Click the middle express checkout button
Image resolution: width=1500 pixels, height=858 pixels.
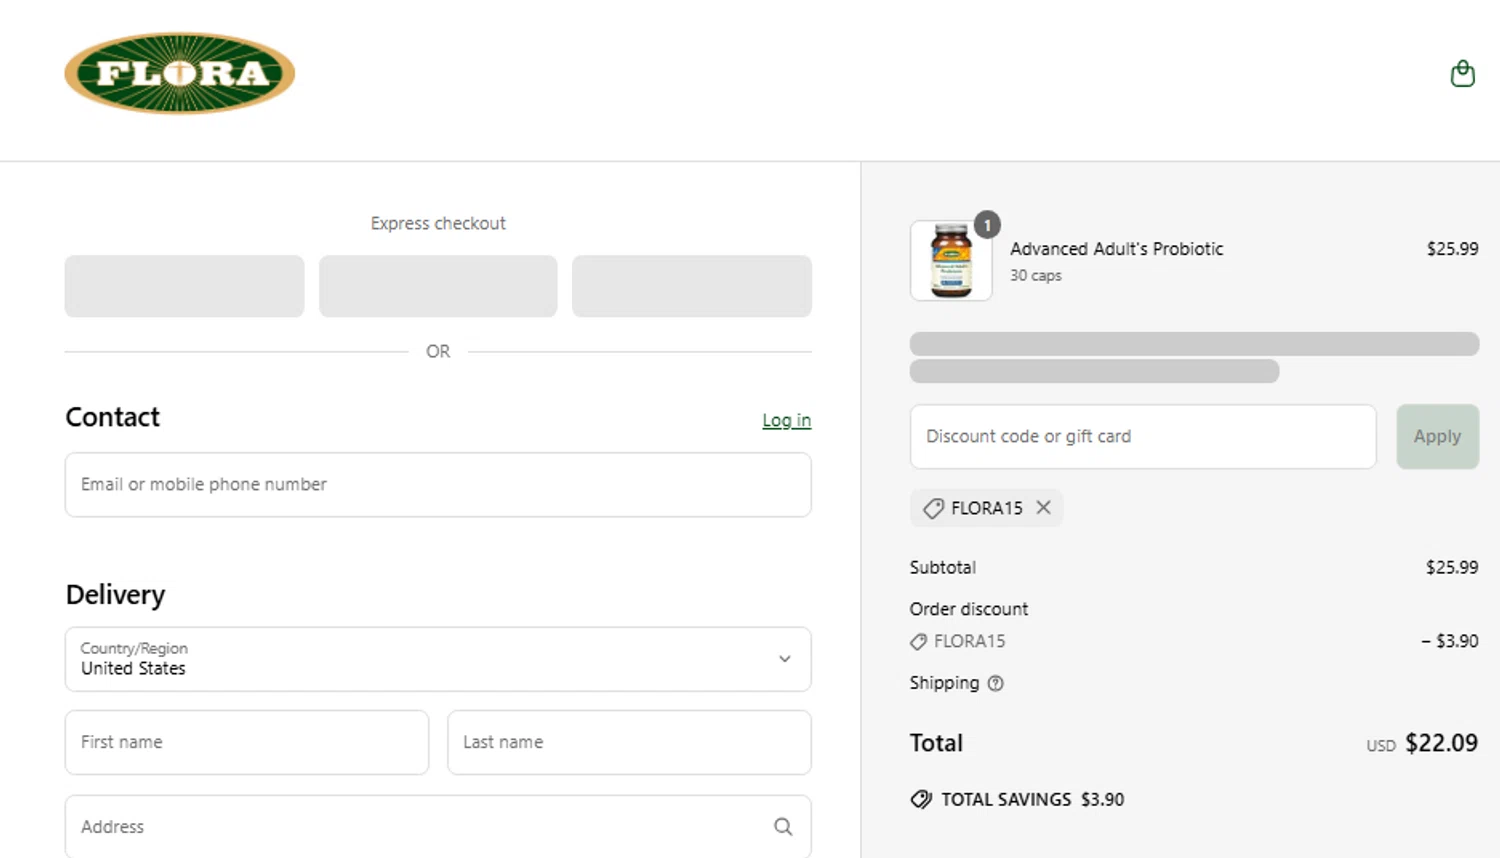point(438,286)
